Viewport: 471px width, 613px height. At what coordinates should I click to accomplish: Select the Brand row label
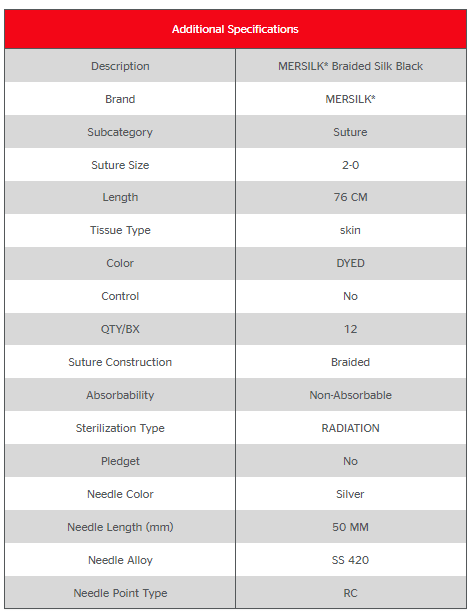120,99
